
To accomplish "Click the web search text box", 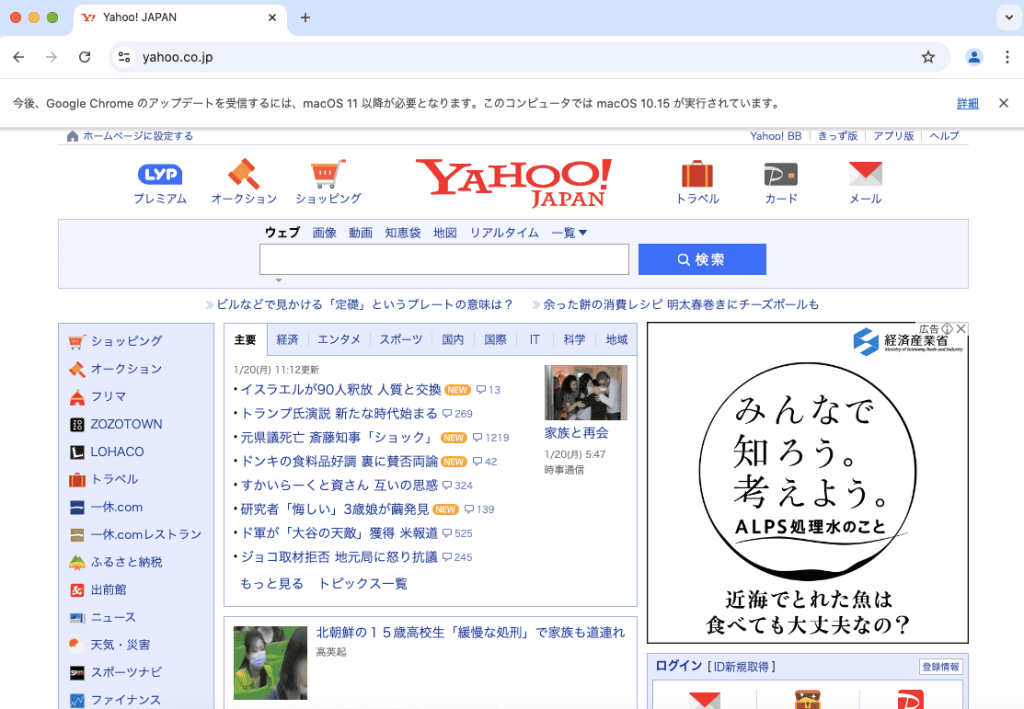I will [444, 260].
